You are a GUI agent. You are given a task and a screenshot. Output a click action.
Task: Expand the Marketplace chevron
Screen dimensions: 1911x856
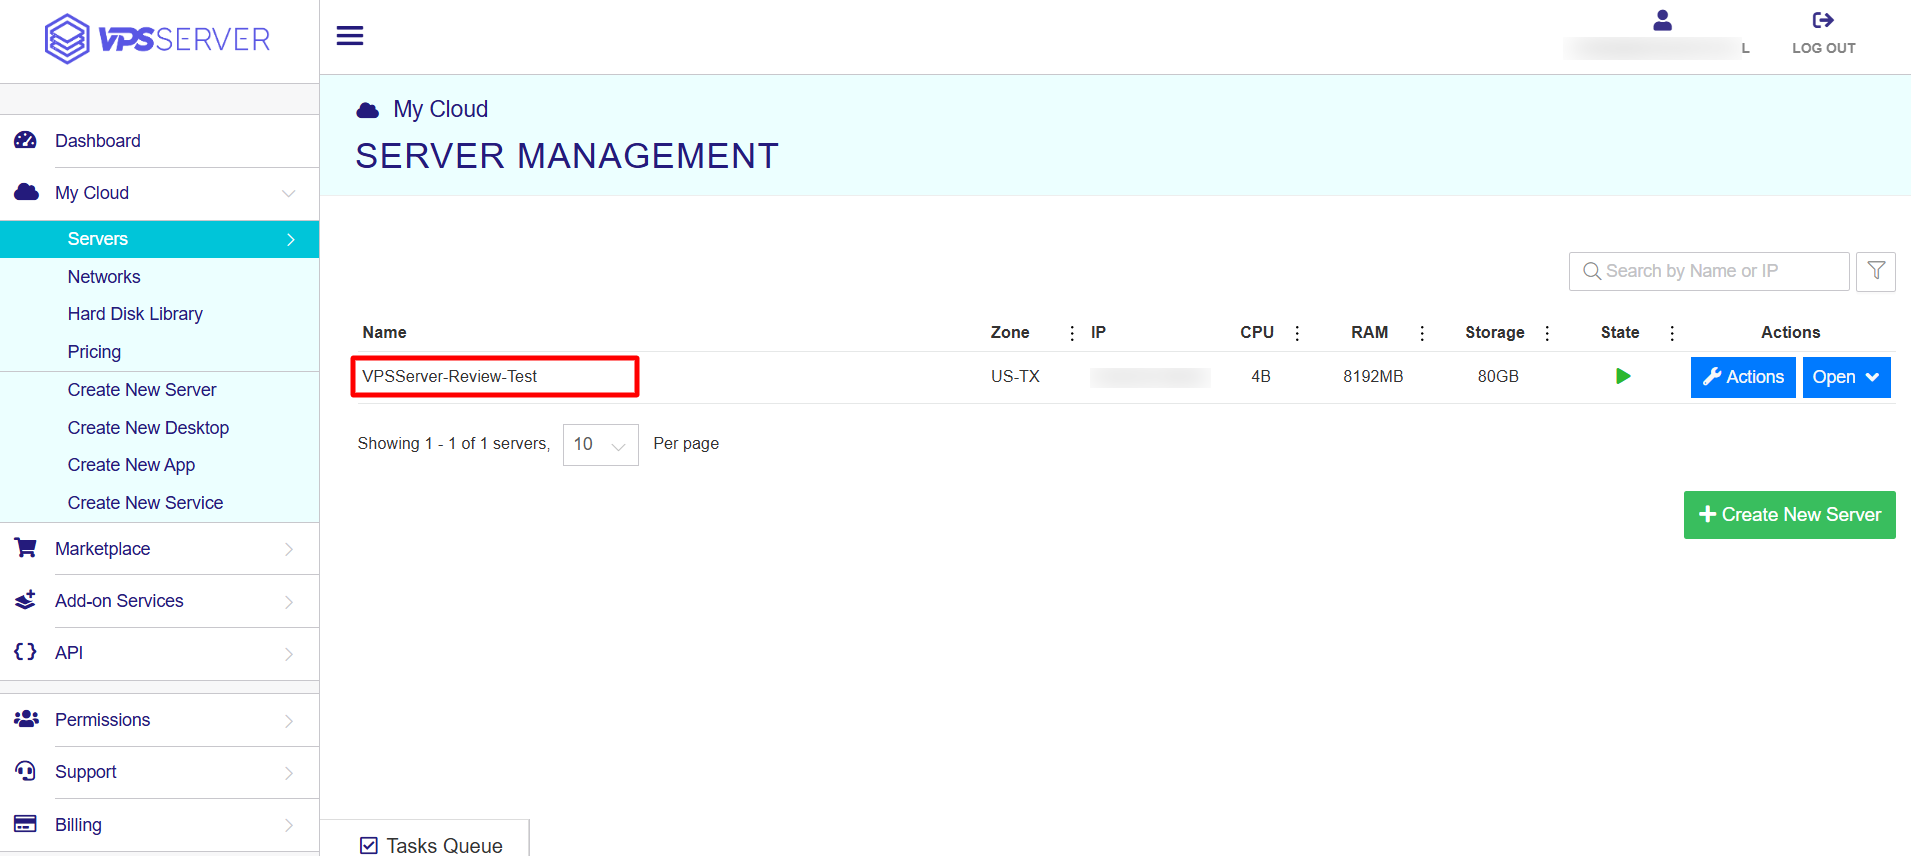click(289, 549)
